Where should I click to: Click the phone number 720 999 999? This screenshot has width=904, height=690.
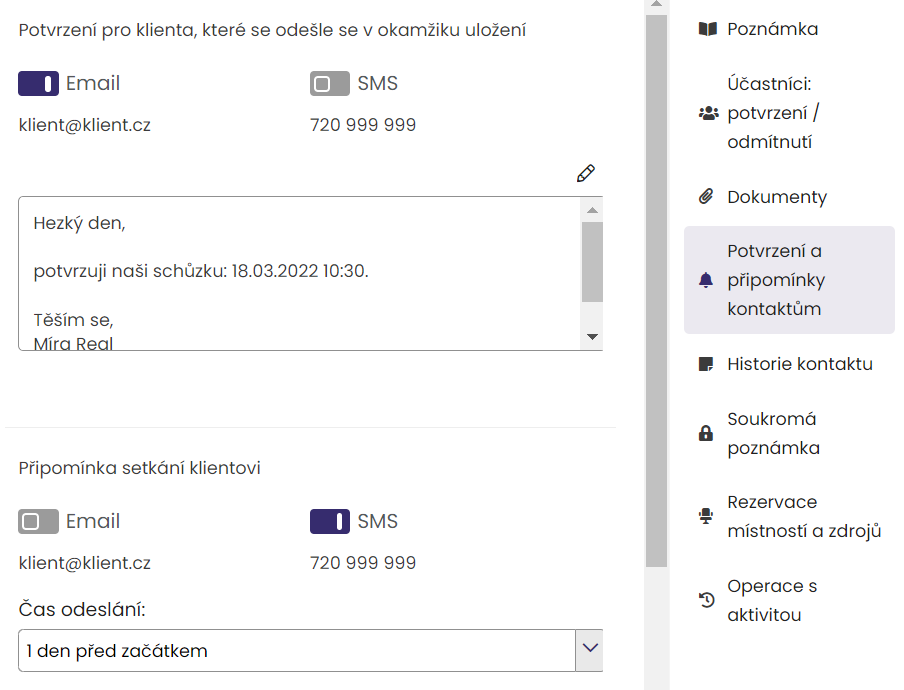[x=363, y=124]
